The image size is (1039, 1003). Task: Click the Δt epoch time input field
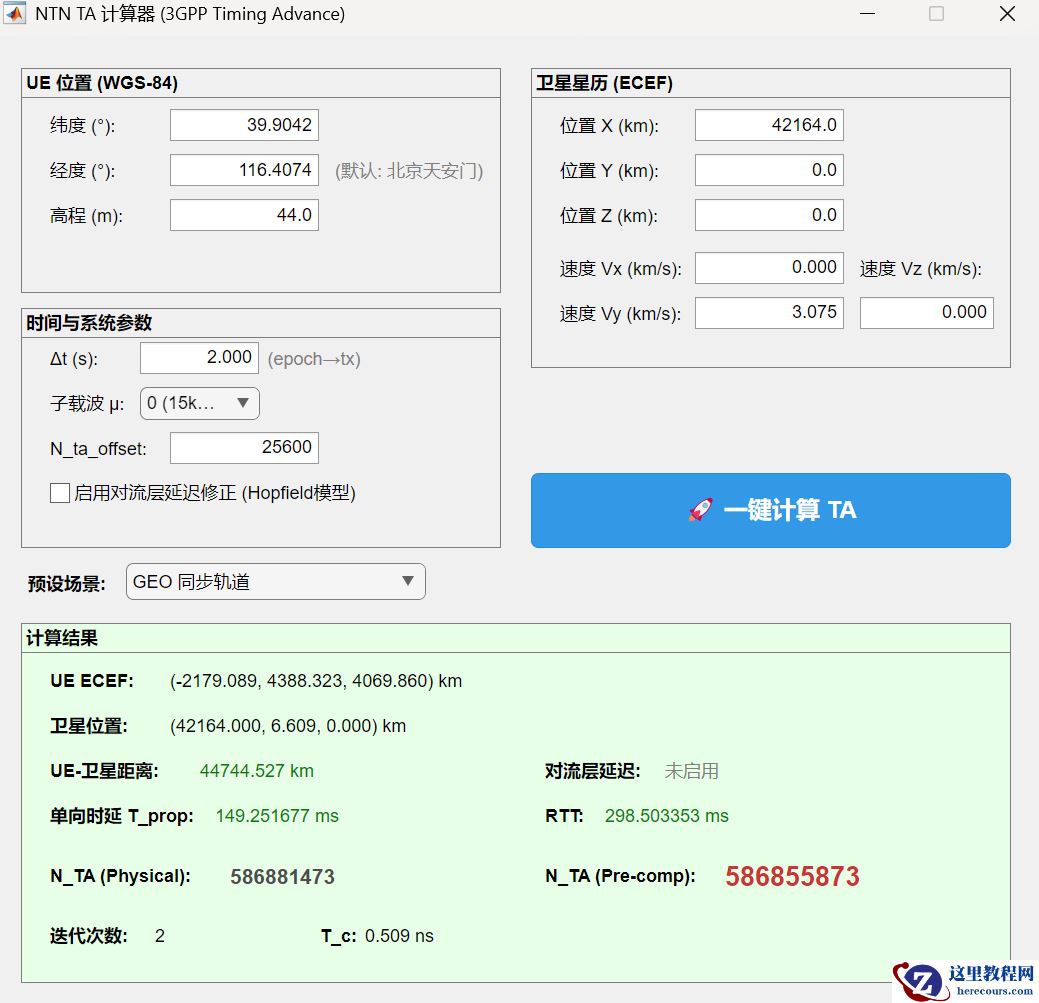point(198,357)
